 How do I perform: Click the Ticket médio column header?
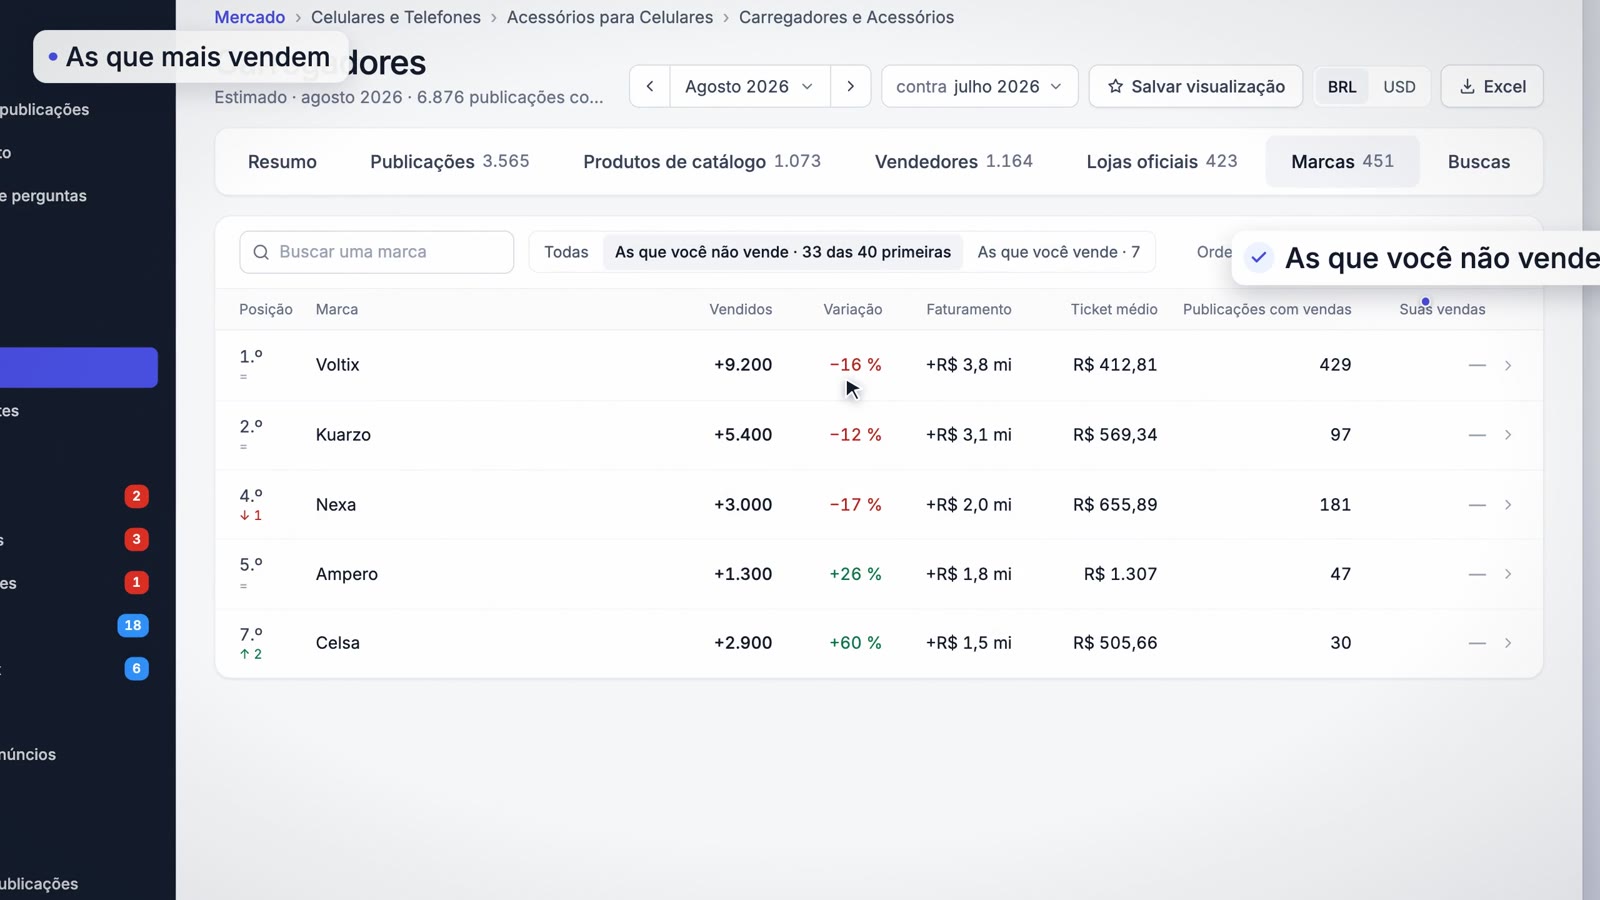1114,310
